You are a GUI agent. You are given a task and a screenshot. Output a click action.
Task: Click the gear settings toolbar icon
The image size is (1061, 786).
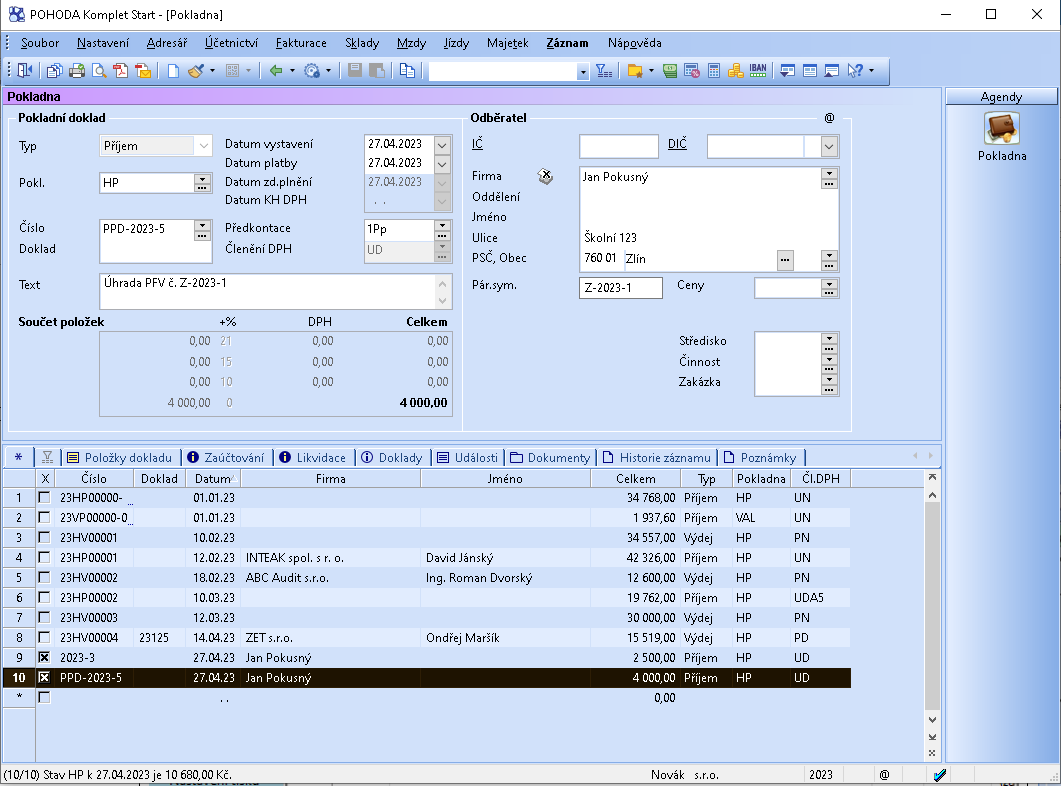pos(312,70)
